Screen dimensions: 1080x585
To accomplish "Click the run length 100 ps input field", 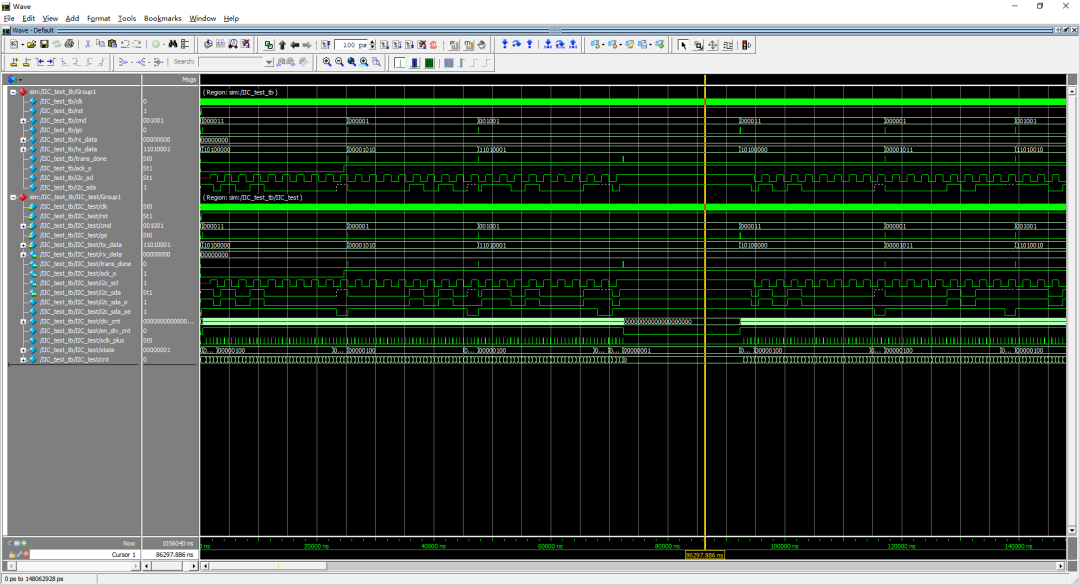I will coord(350,45).
